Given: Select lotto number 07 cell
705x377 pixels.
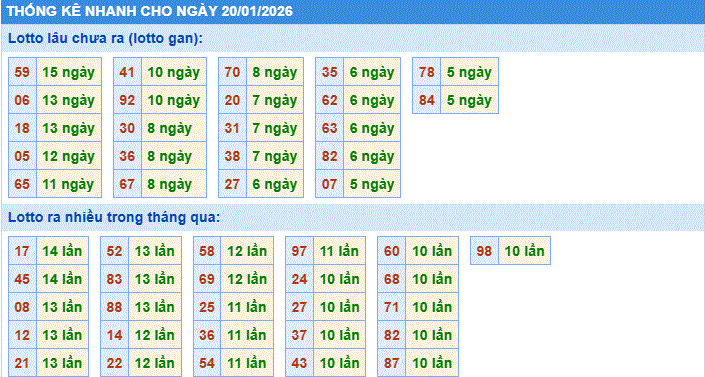Looking at the screenshot, I should (330, 184).
